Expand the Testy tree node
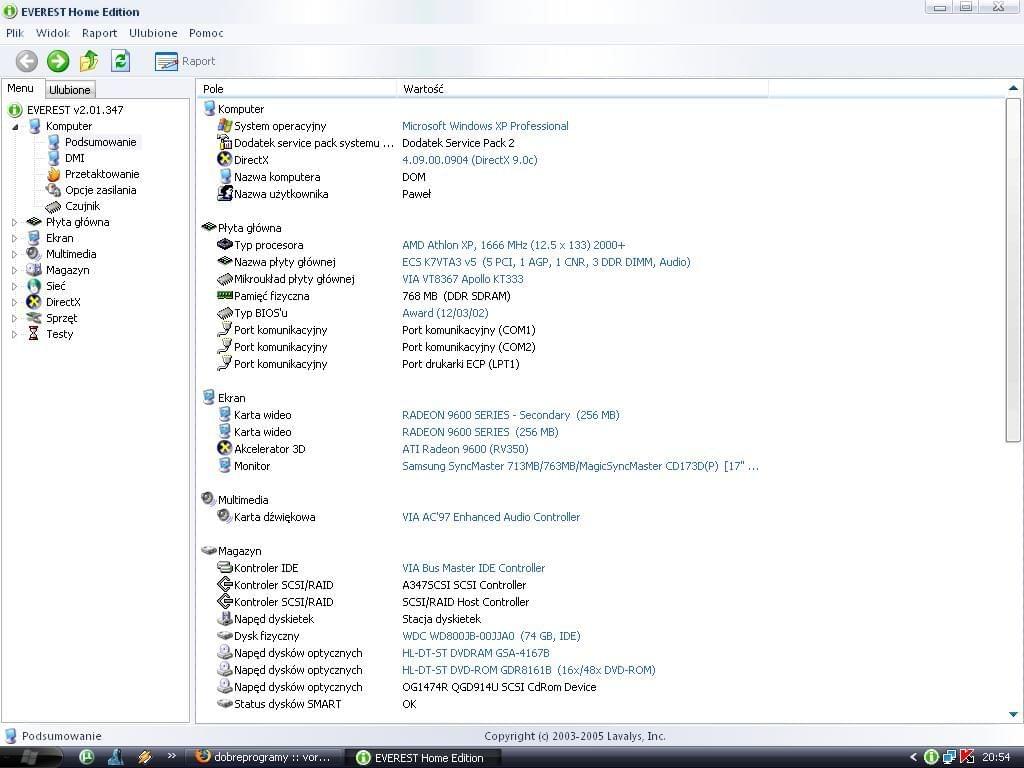Image resolution: width=1024 pixels, height=768 pixels. pyautogui.click(x=14, y=334)
